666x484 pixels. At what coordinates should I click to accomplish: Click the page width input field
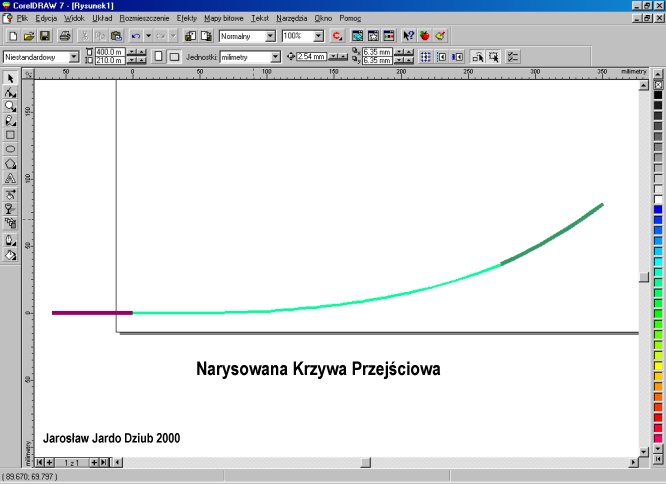[x=108, y=52]
